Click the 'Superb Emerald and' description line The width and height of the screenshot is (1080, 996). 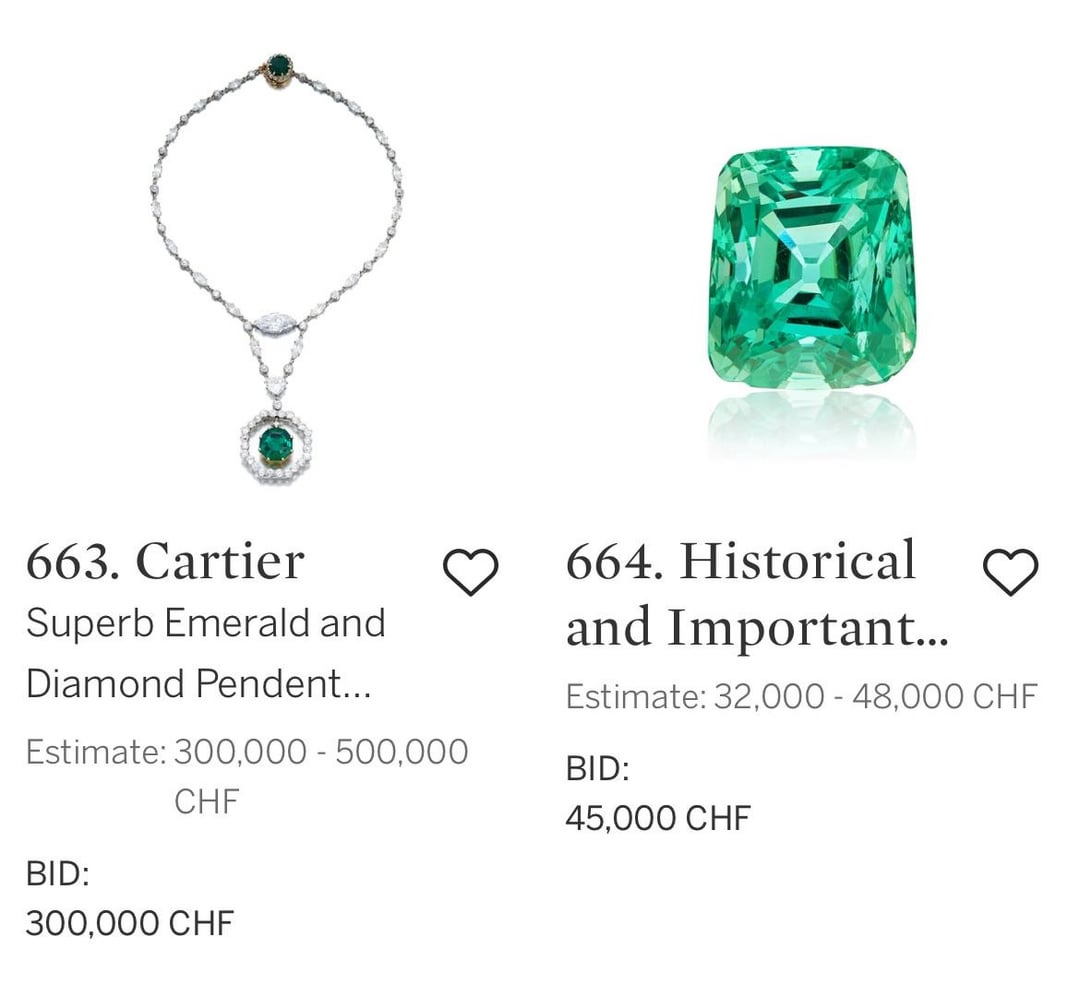[x=205, y=623]
